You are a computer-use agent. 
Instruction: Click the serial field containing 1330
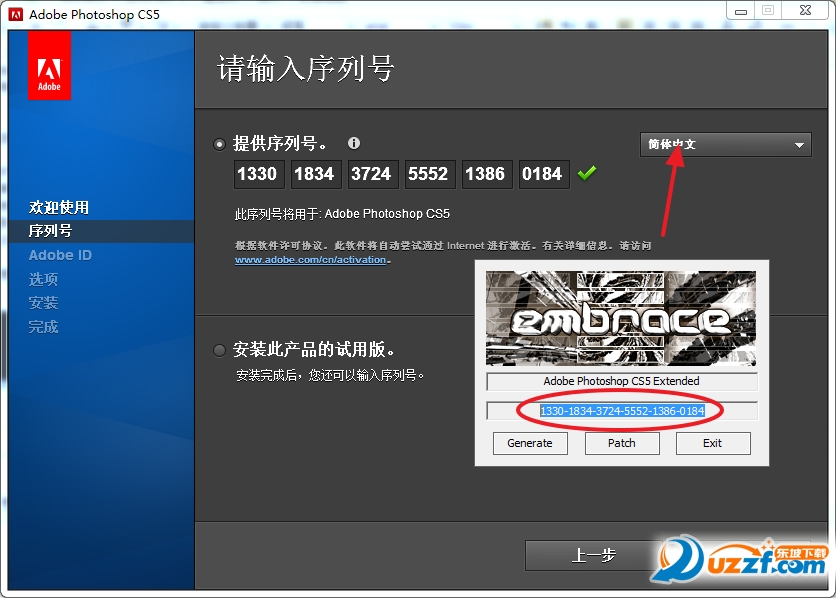[x=259, y=174]
